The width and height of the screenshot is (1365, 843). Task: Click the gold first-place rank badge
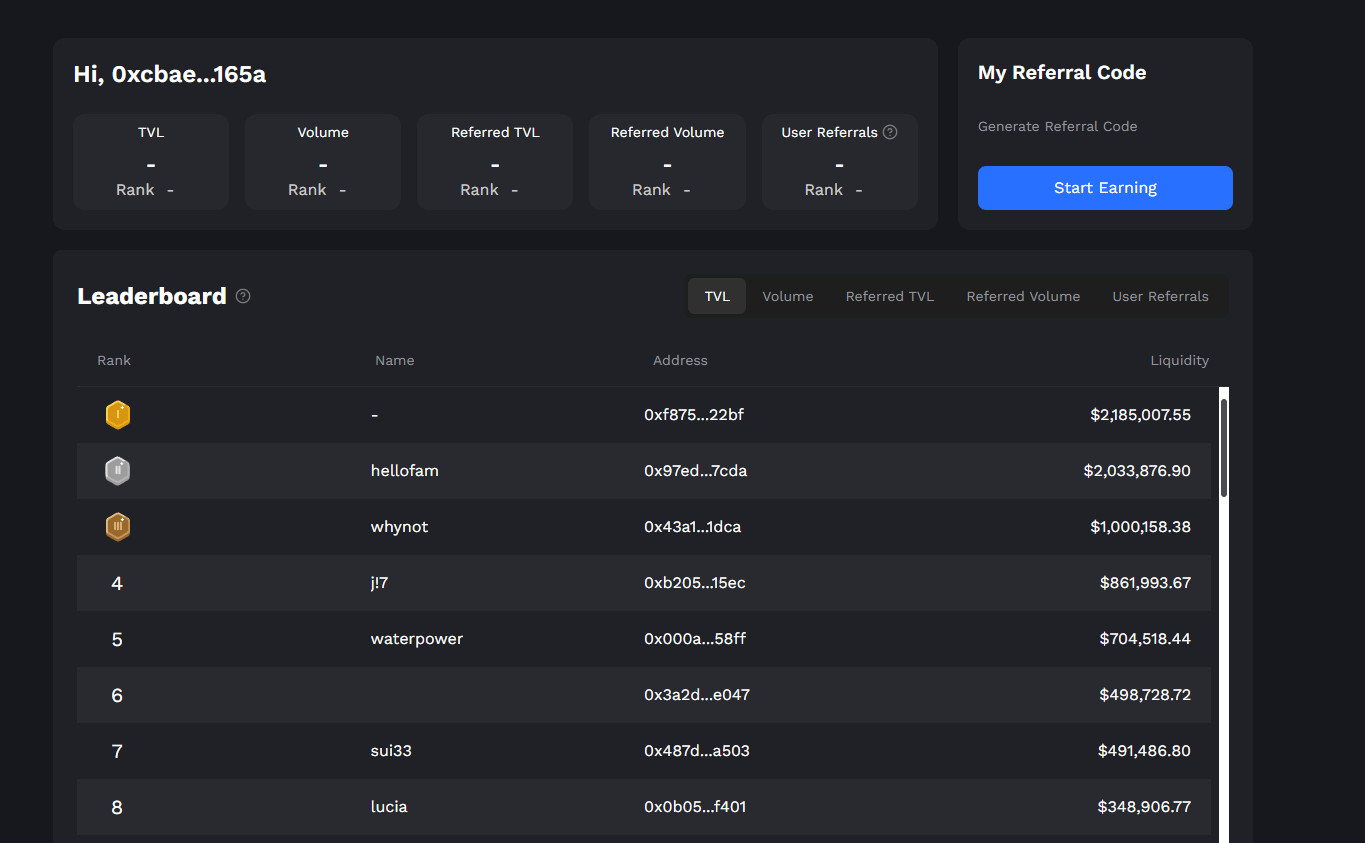(x=118, y=415)
